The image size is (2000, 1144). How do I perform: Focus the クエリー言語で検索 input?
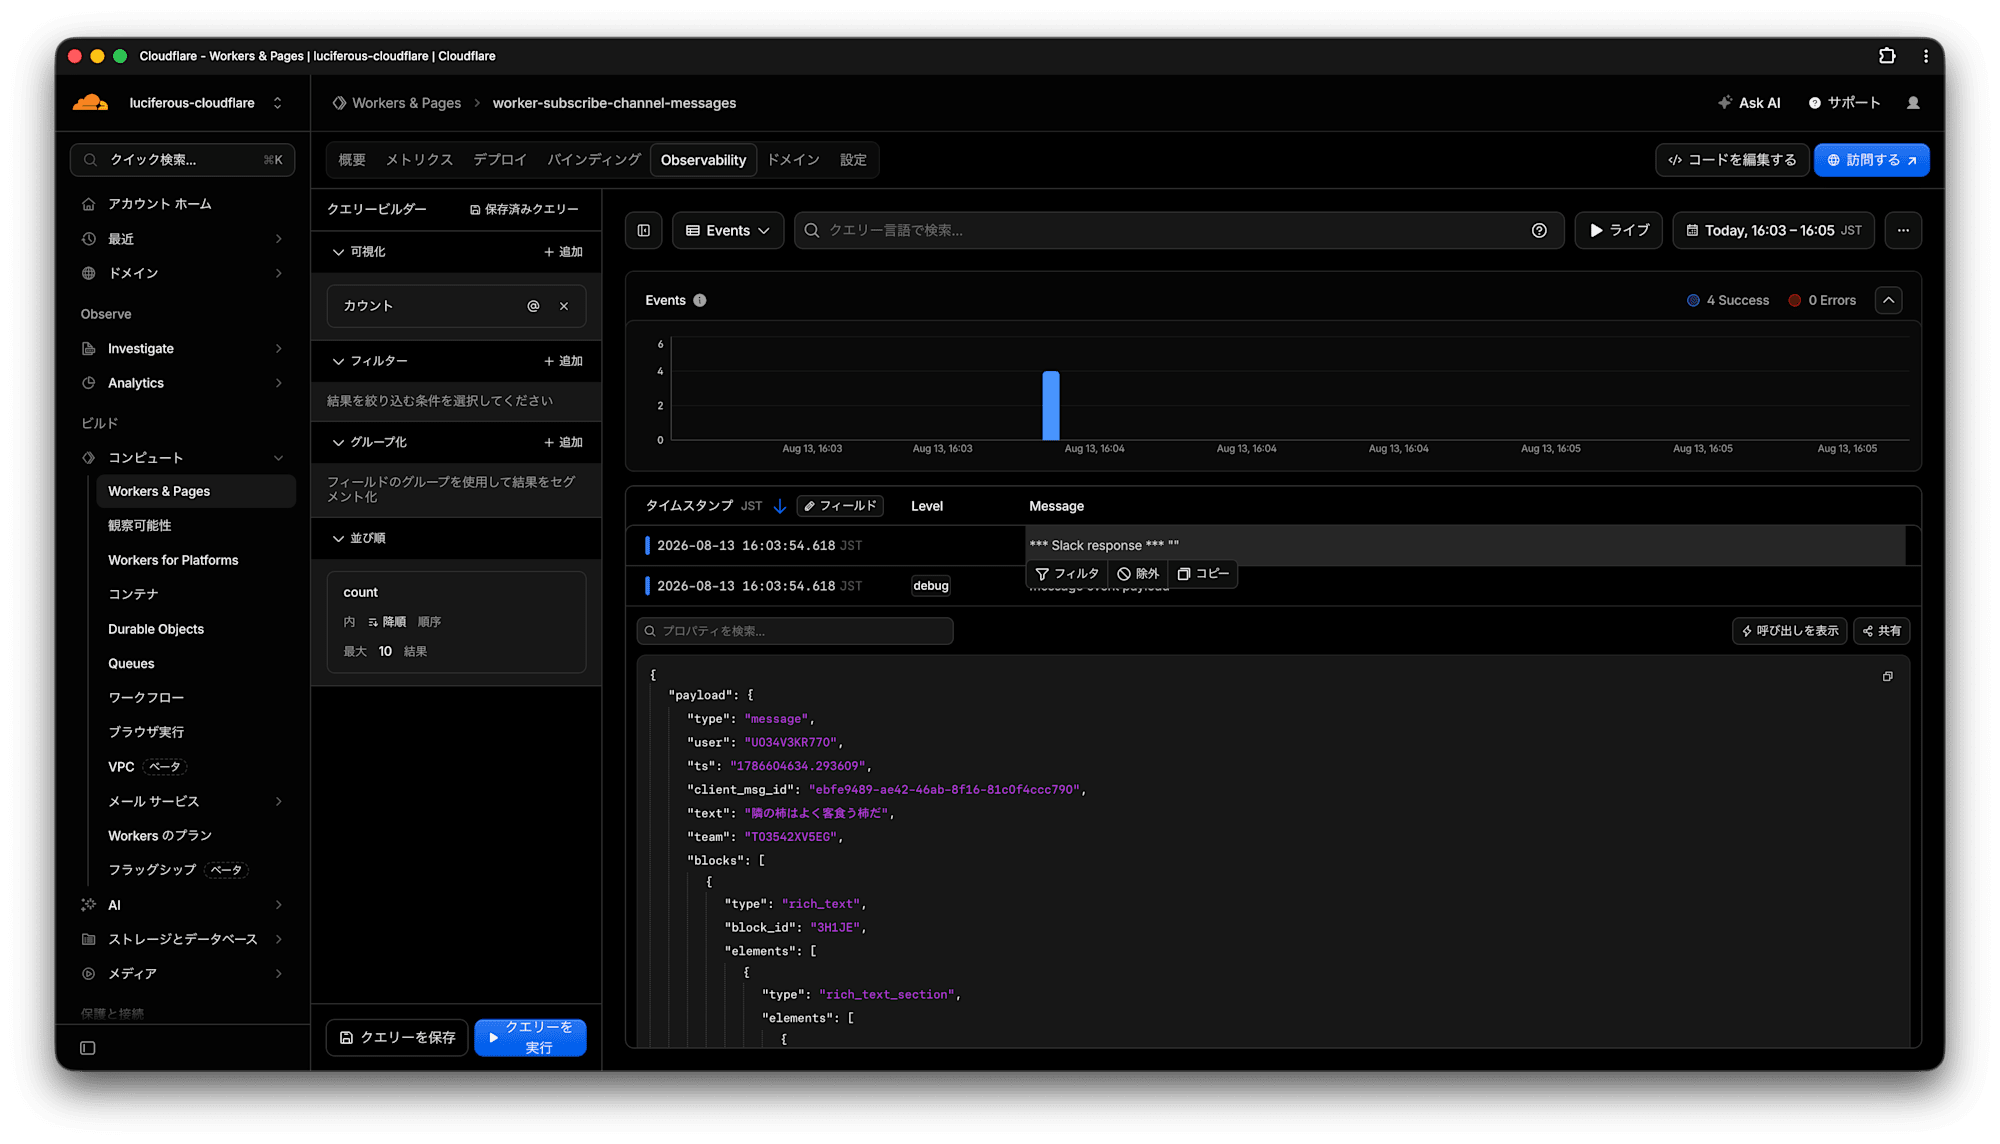(x=1179, y=231)
